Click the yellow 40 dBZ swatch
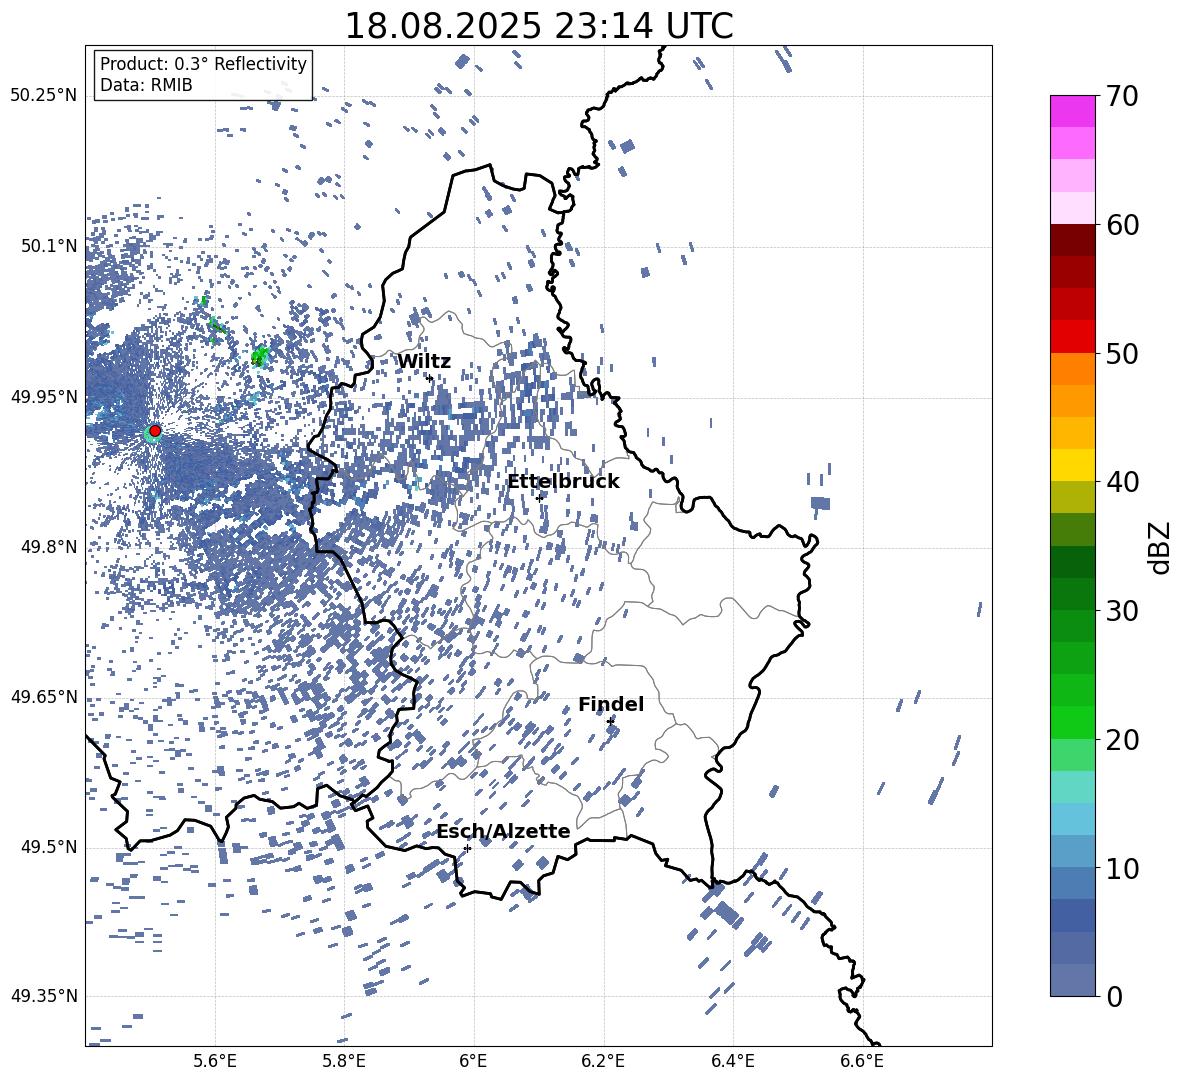This screenshot has height=1081, width=1184. 1072,465
